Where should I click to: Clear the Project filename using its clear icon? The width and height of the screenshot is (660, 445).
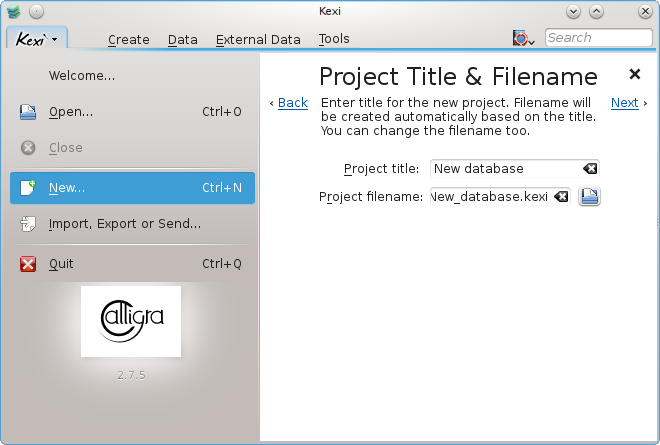pos(561,197)
